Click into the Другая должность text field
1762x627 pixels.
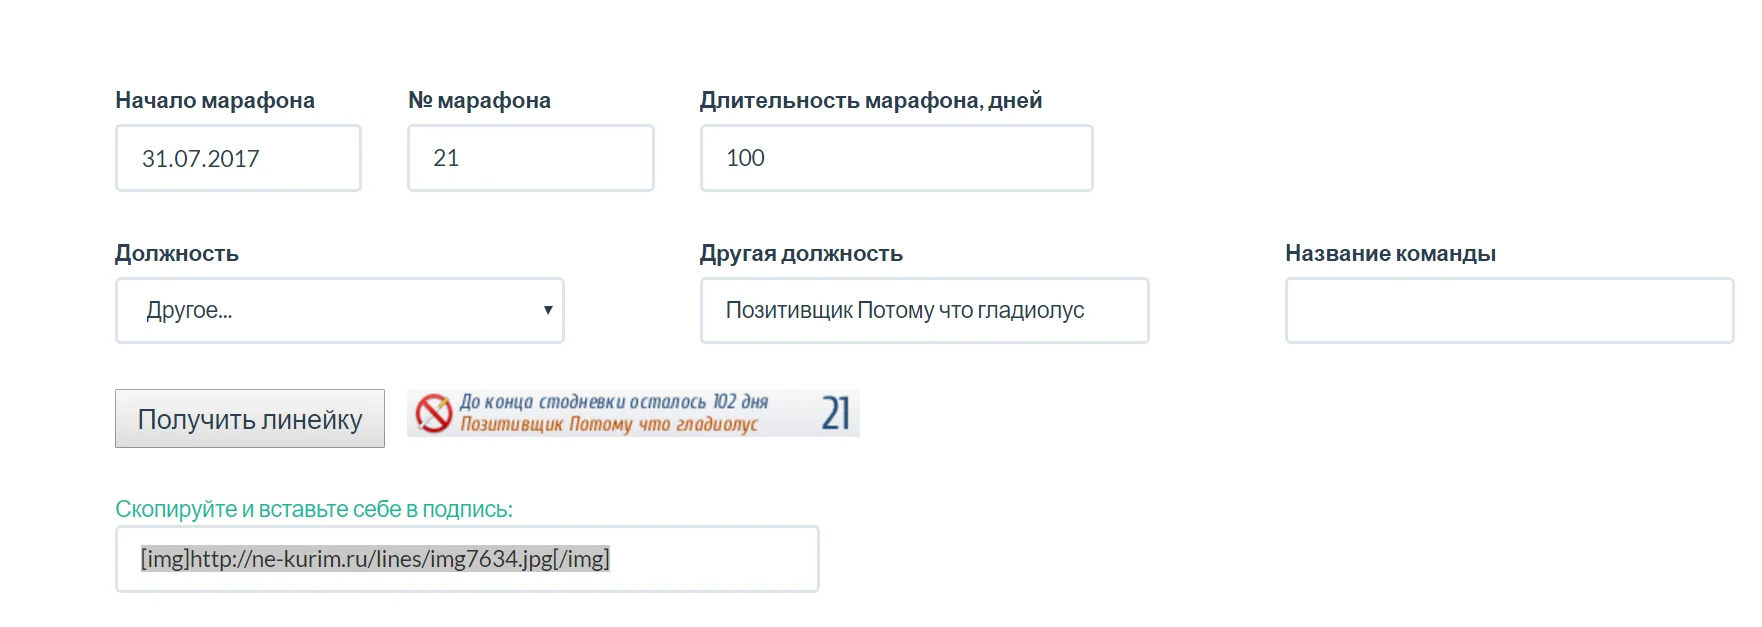pos(924,310)
